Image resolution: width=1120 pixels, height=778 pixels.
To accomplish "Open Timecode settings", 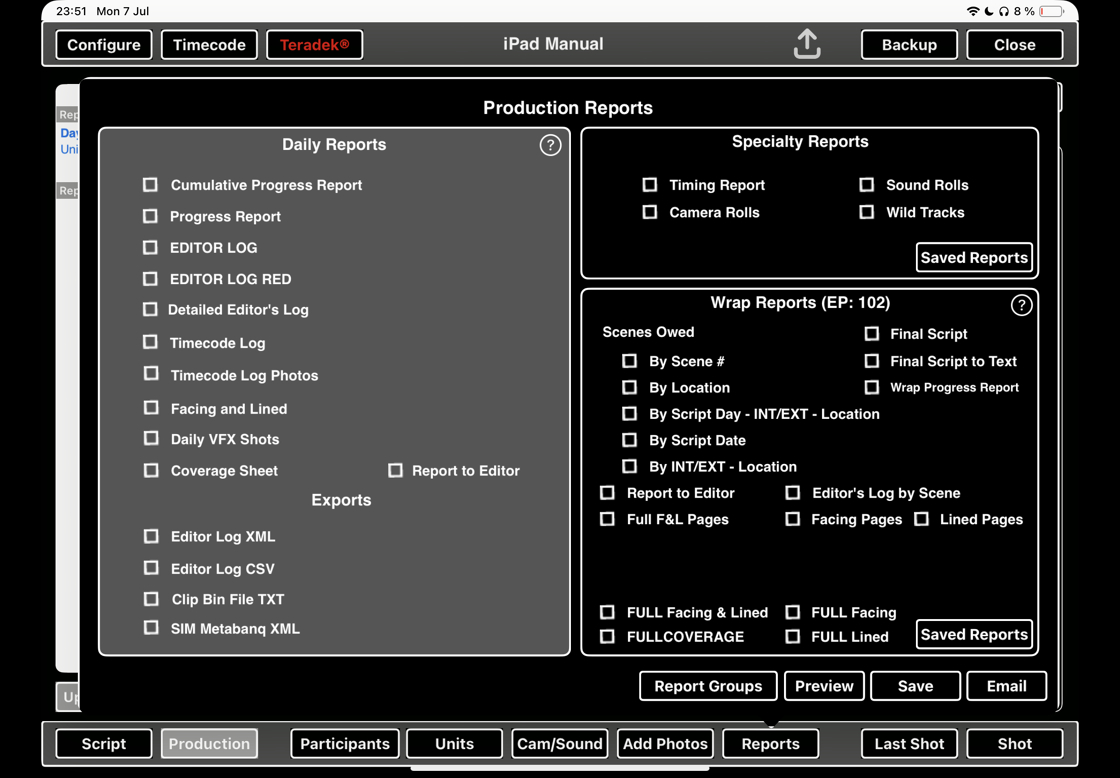I will (x=209, y=44).
